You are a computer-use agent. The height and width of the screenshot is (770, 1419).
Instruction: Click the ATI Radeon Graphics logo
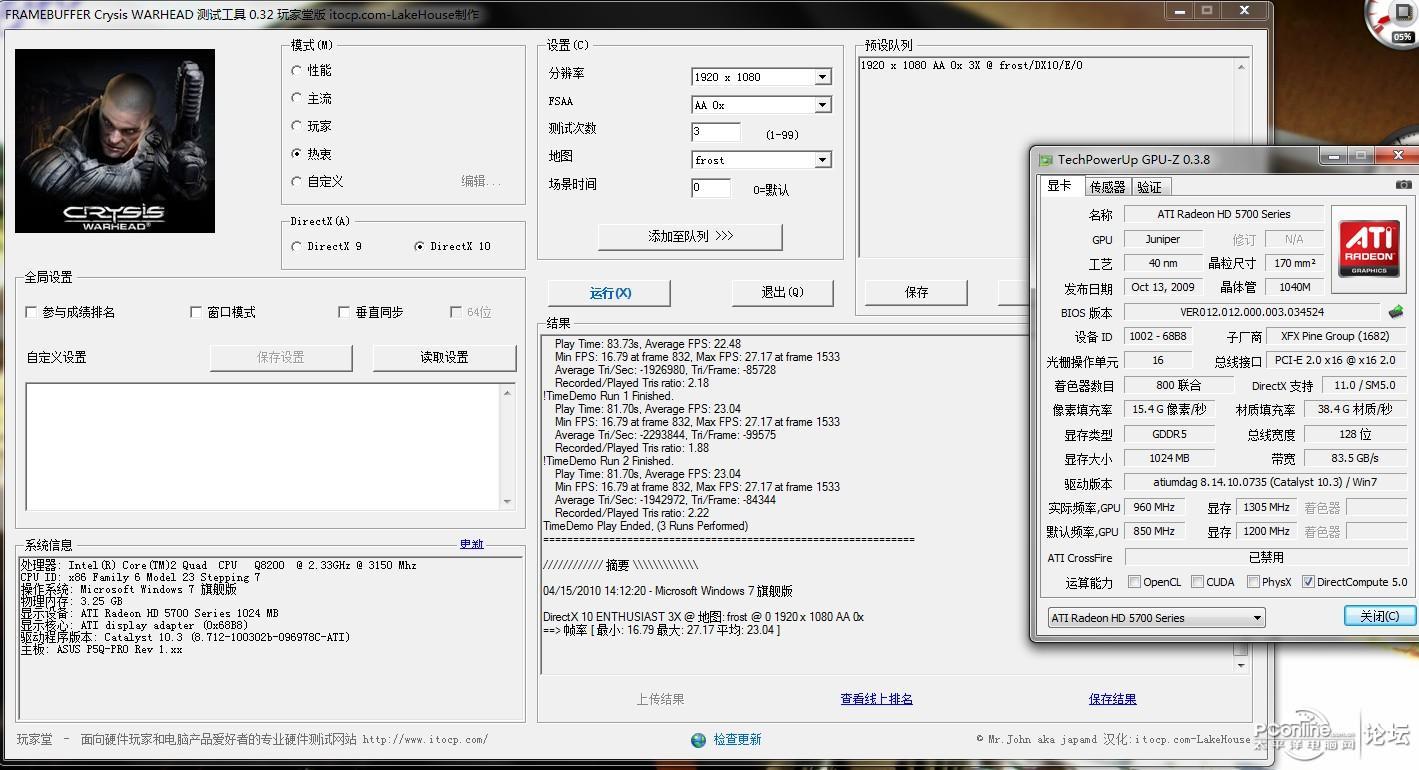(1369, 249)
